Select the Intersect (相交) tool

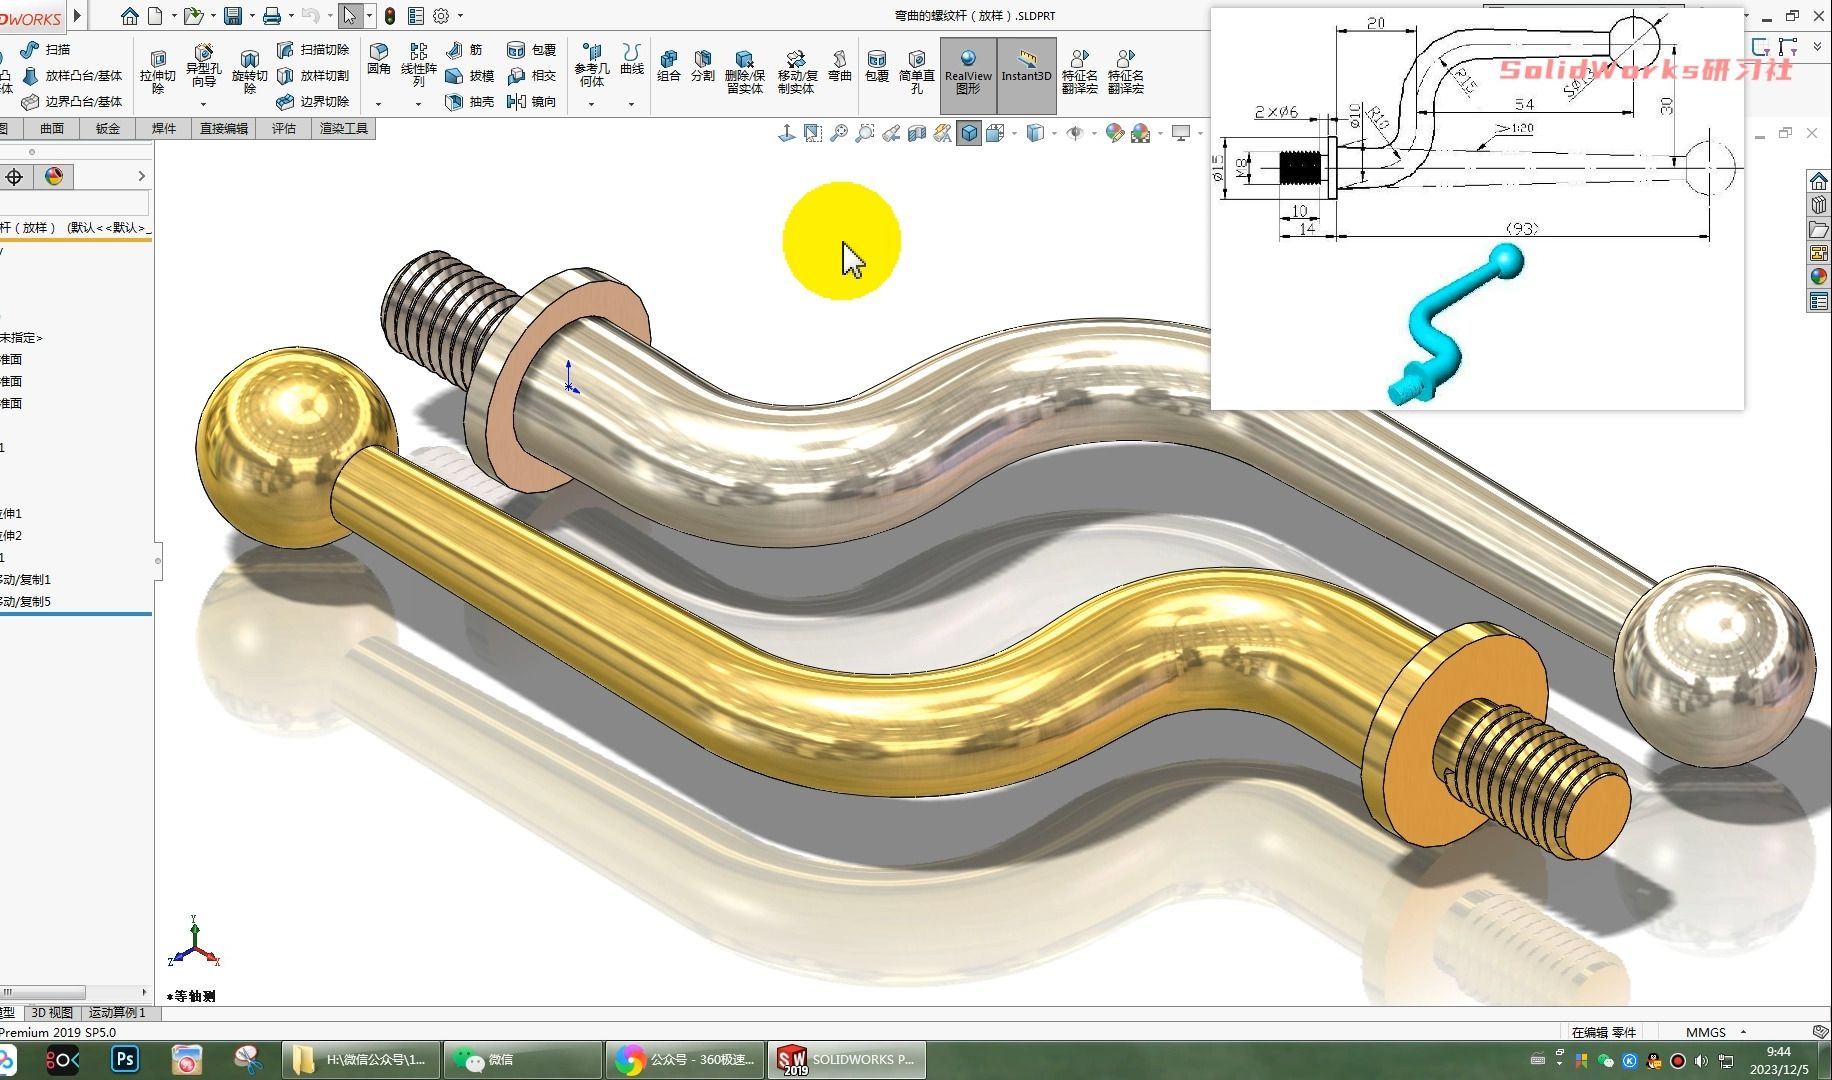(x=531, y=75)
